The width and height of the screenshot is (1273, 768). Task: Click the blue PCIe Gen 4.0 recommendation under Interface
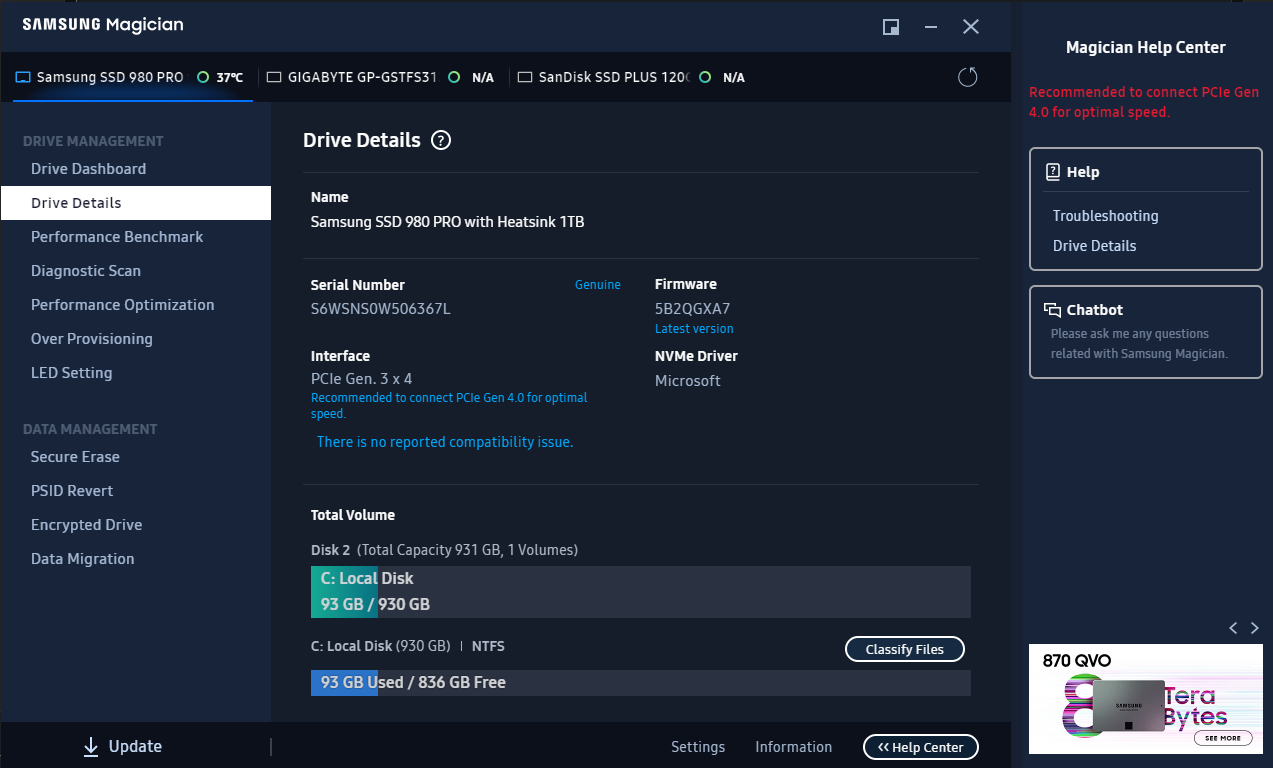tap(449, 405)
